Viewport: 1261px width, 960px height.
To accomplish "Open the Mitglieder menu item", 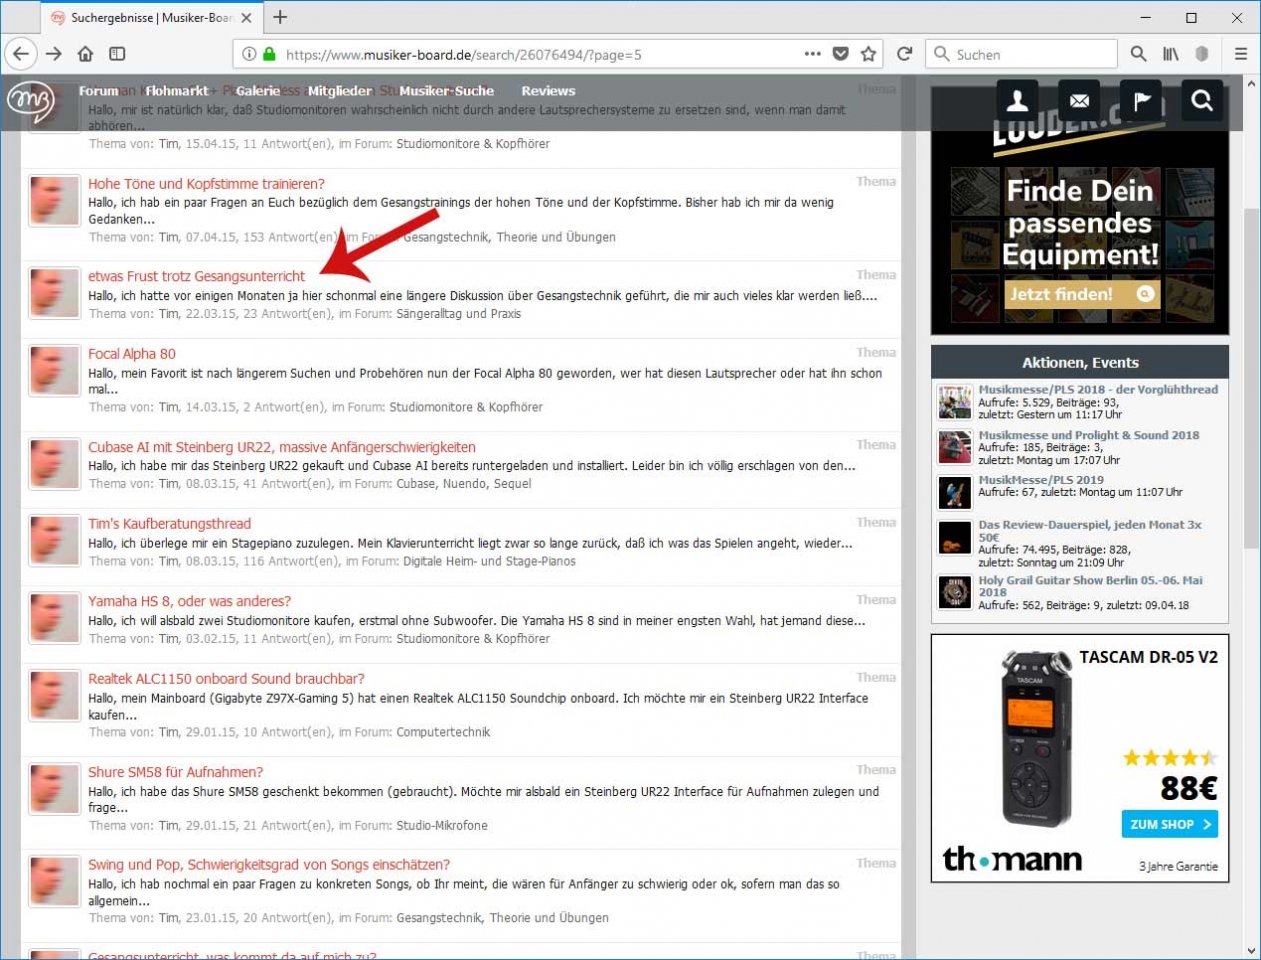I will pos(340,91).
